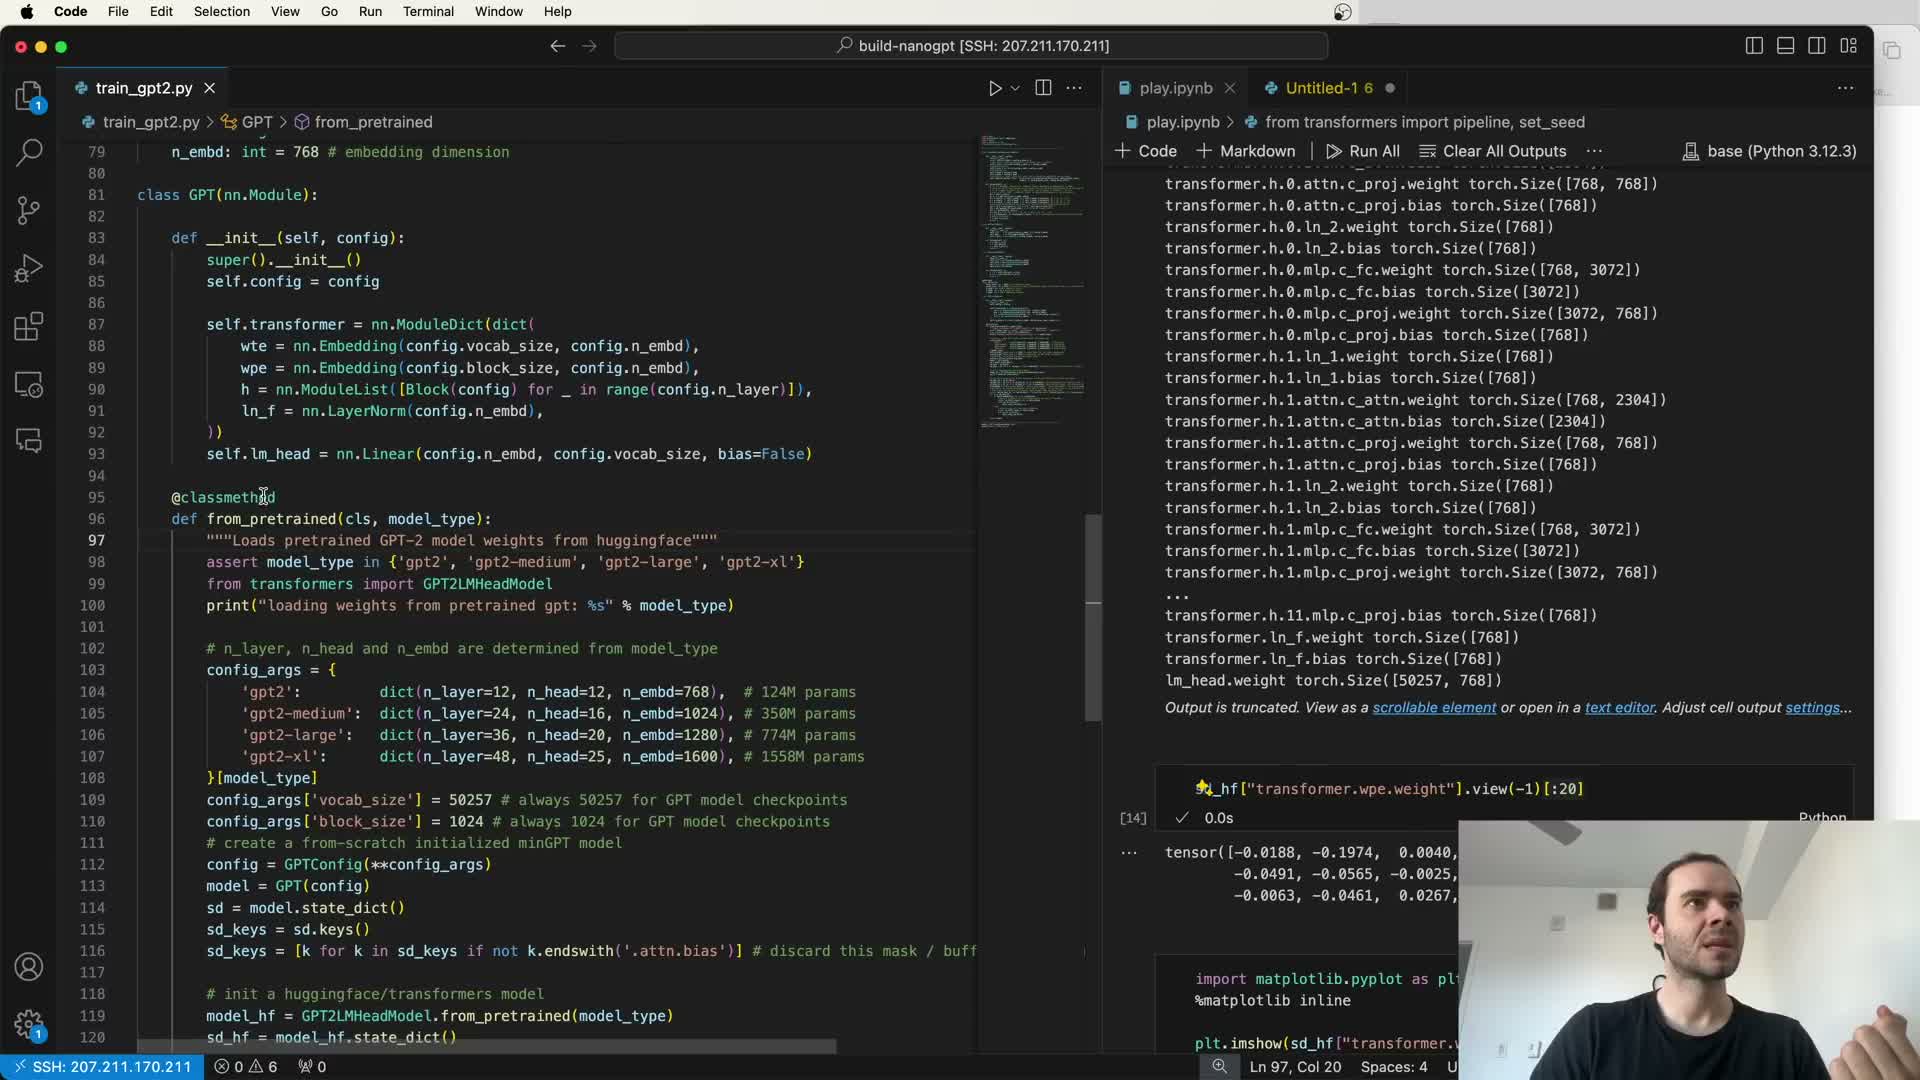Image resolution: width=1920 pixels, height=1080 pixels.
Task: Open the Explorer view in activity bar
Action: [29, 96]
